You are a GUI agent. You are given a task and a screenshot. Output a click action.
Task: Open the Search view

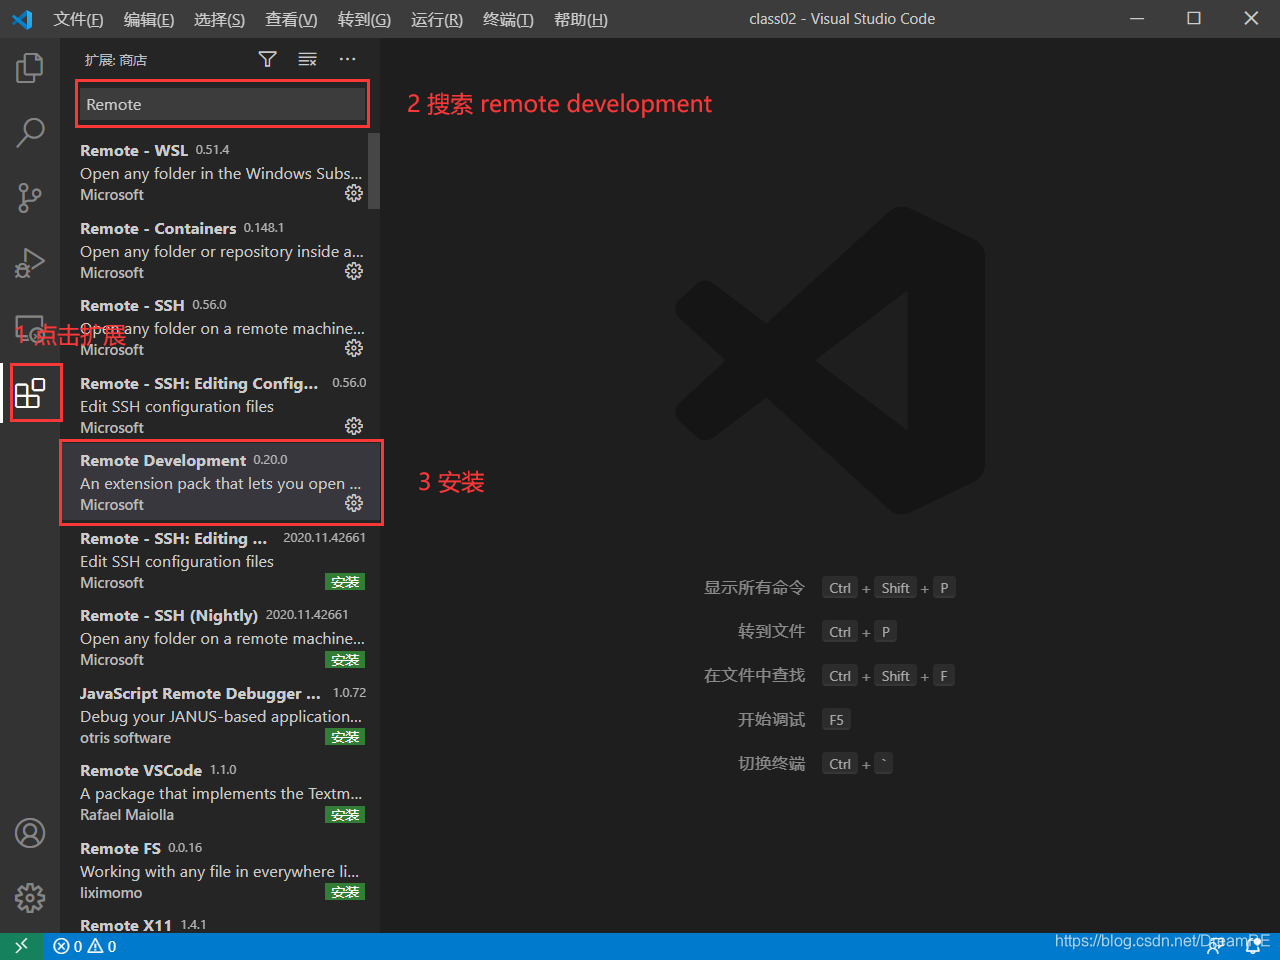(29, 132)
